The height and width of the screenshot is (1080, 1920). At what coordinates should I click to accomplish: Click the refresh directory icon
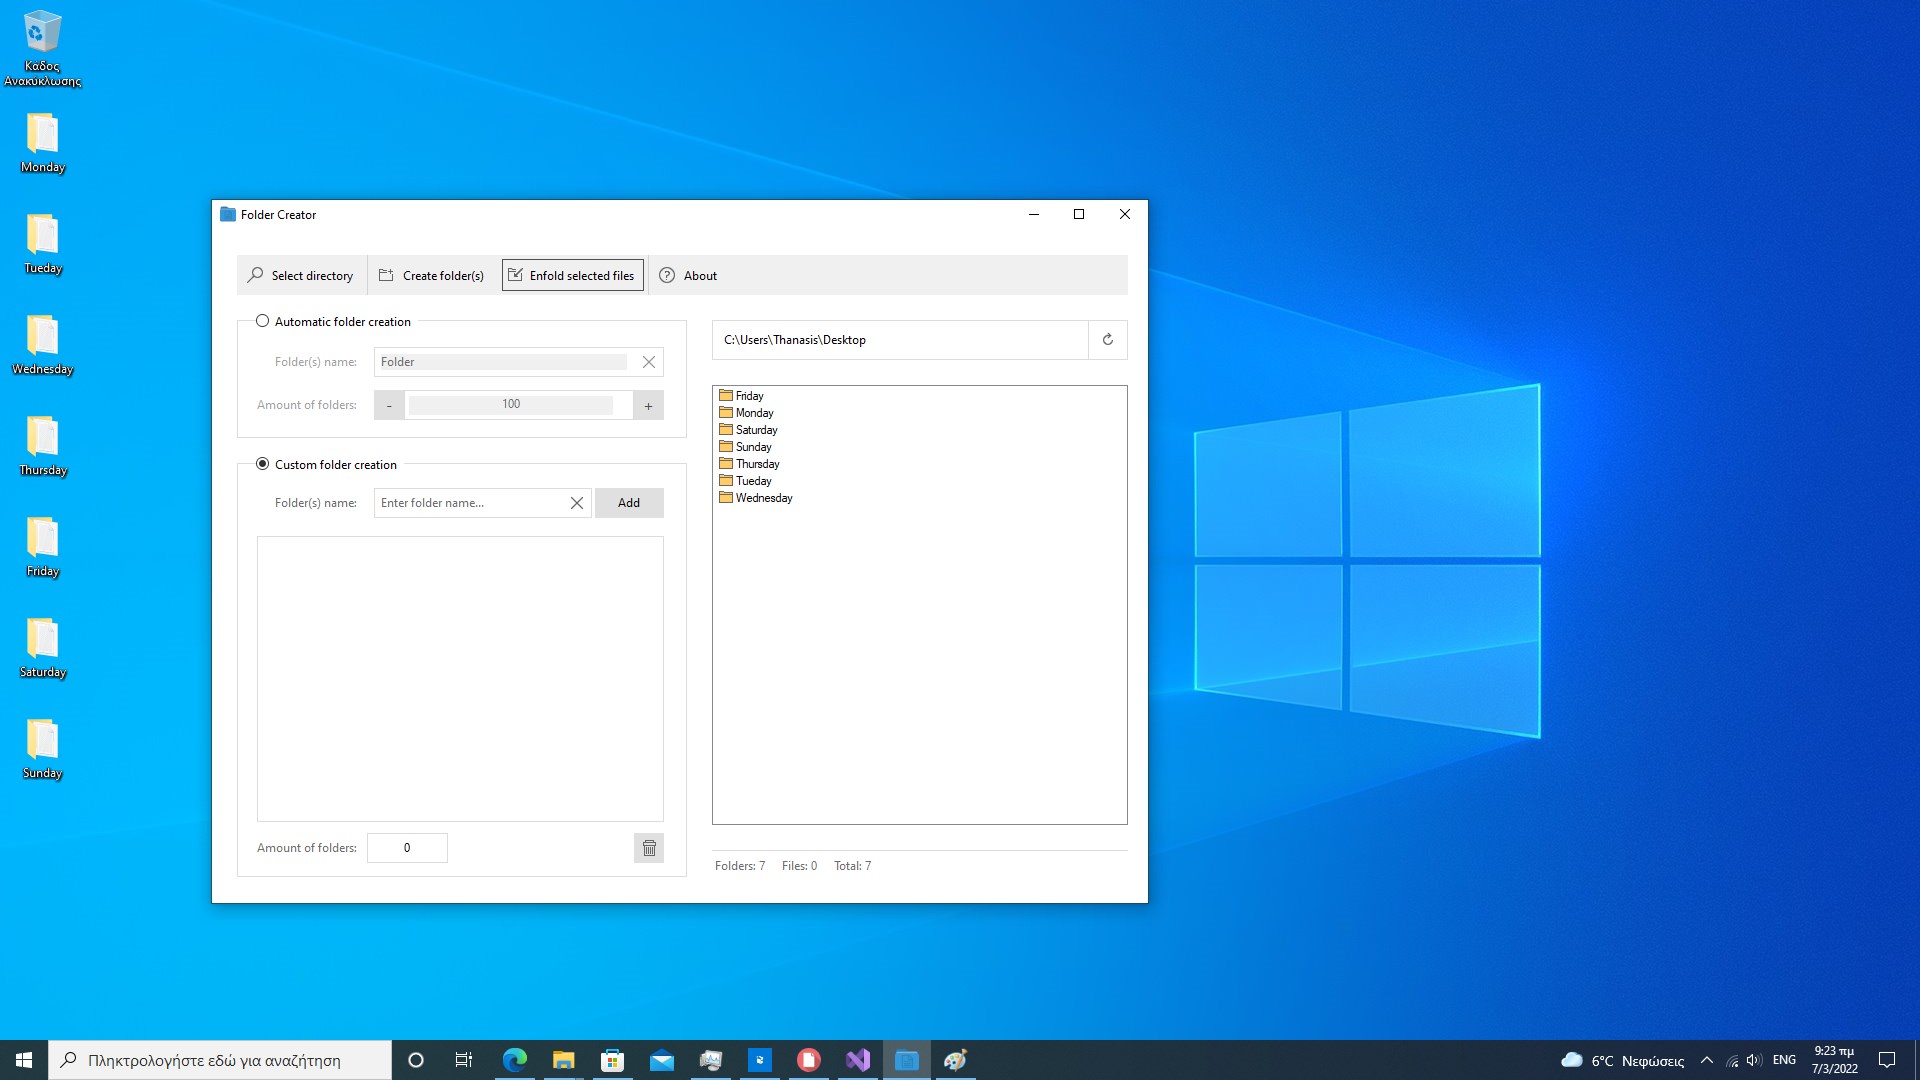pos(1107,340)
